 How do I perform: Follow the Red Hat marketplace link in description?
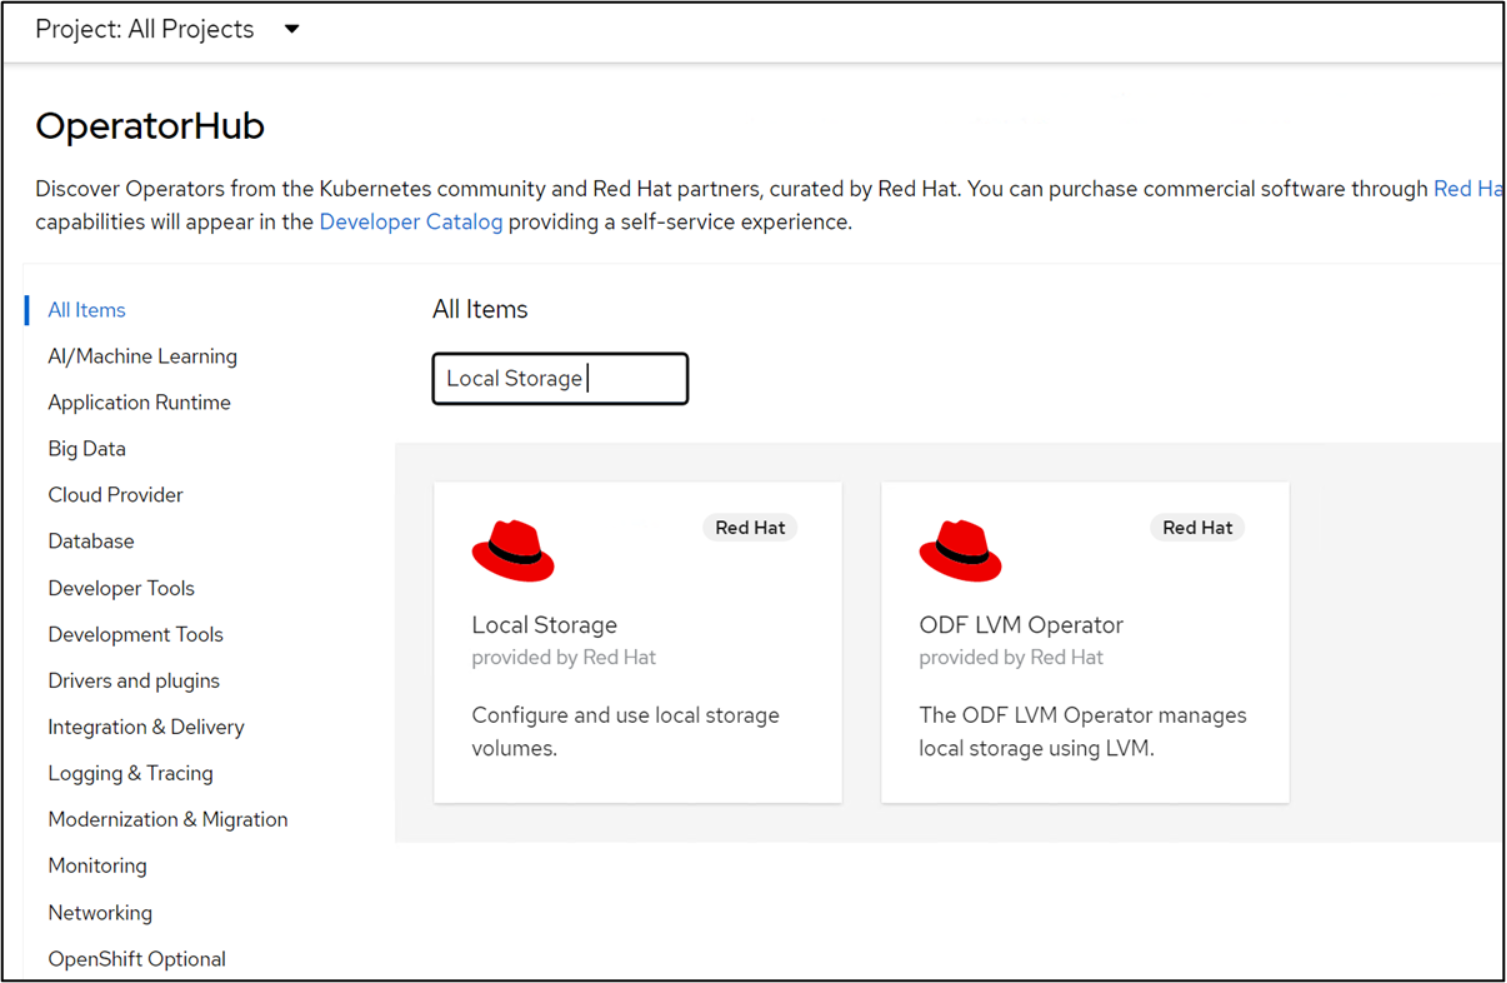click(1468, 189)
